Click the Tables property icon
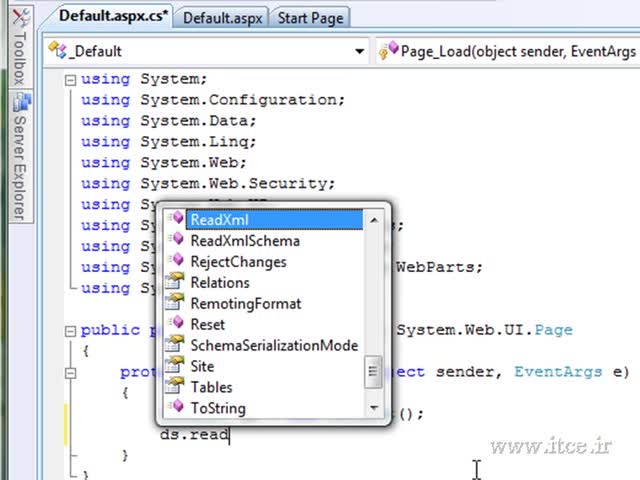Viewport: 640px width, 480px height. [175, 386]
